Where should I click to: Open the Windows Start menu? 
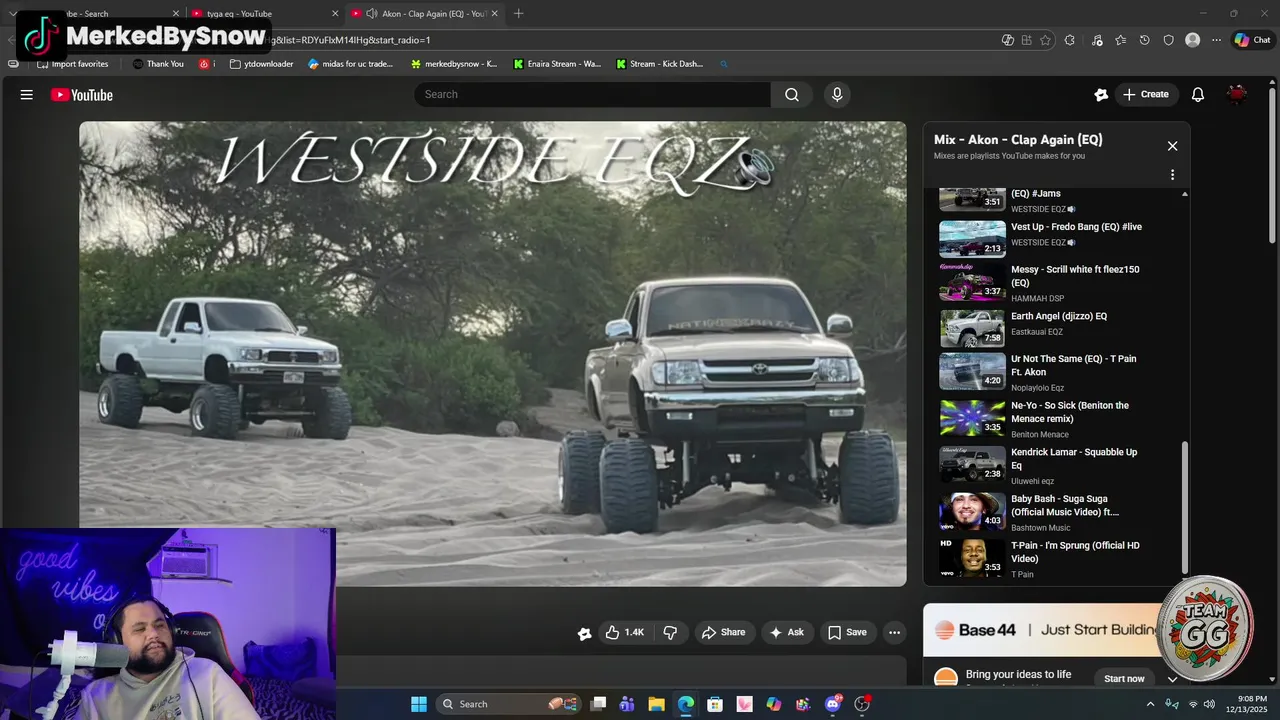coord(419,704)
